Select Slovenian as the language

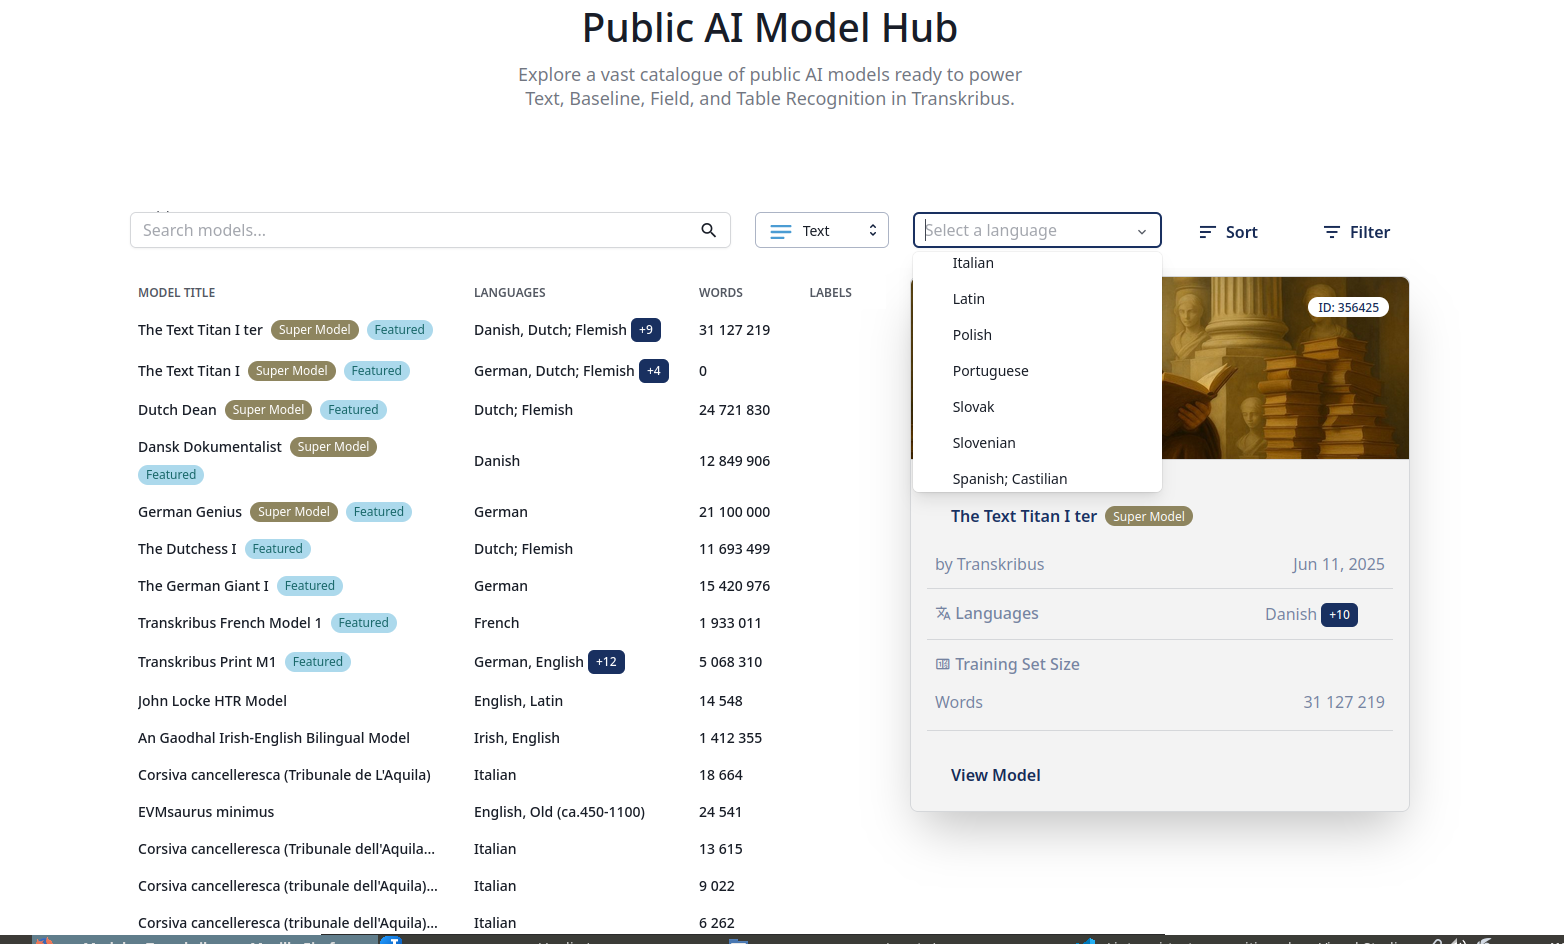(x=983, y=442)
